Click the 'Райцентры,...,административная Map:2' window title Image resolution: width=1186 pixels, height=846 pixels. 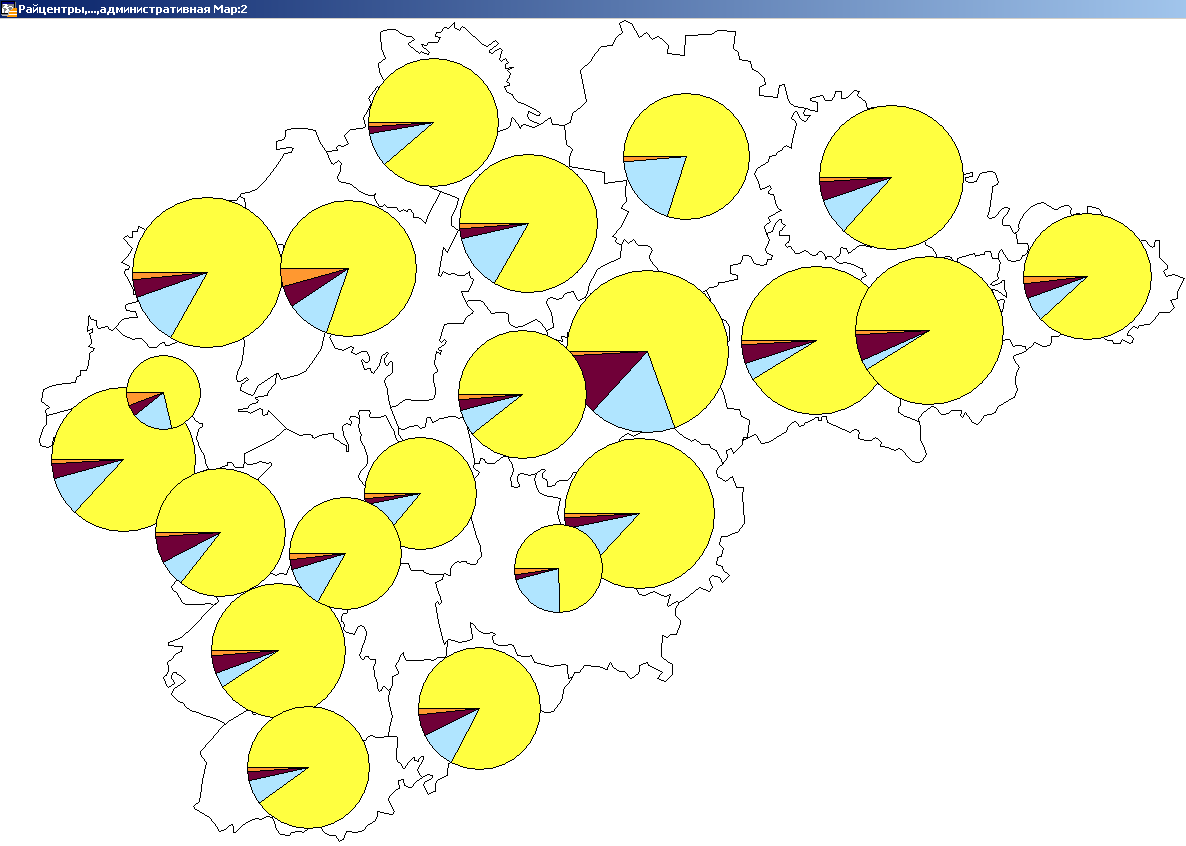[132, 9]
